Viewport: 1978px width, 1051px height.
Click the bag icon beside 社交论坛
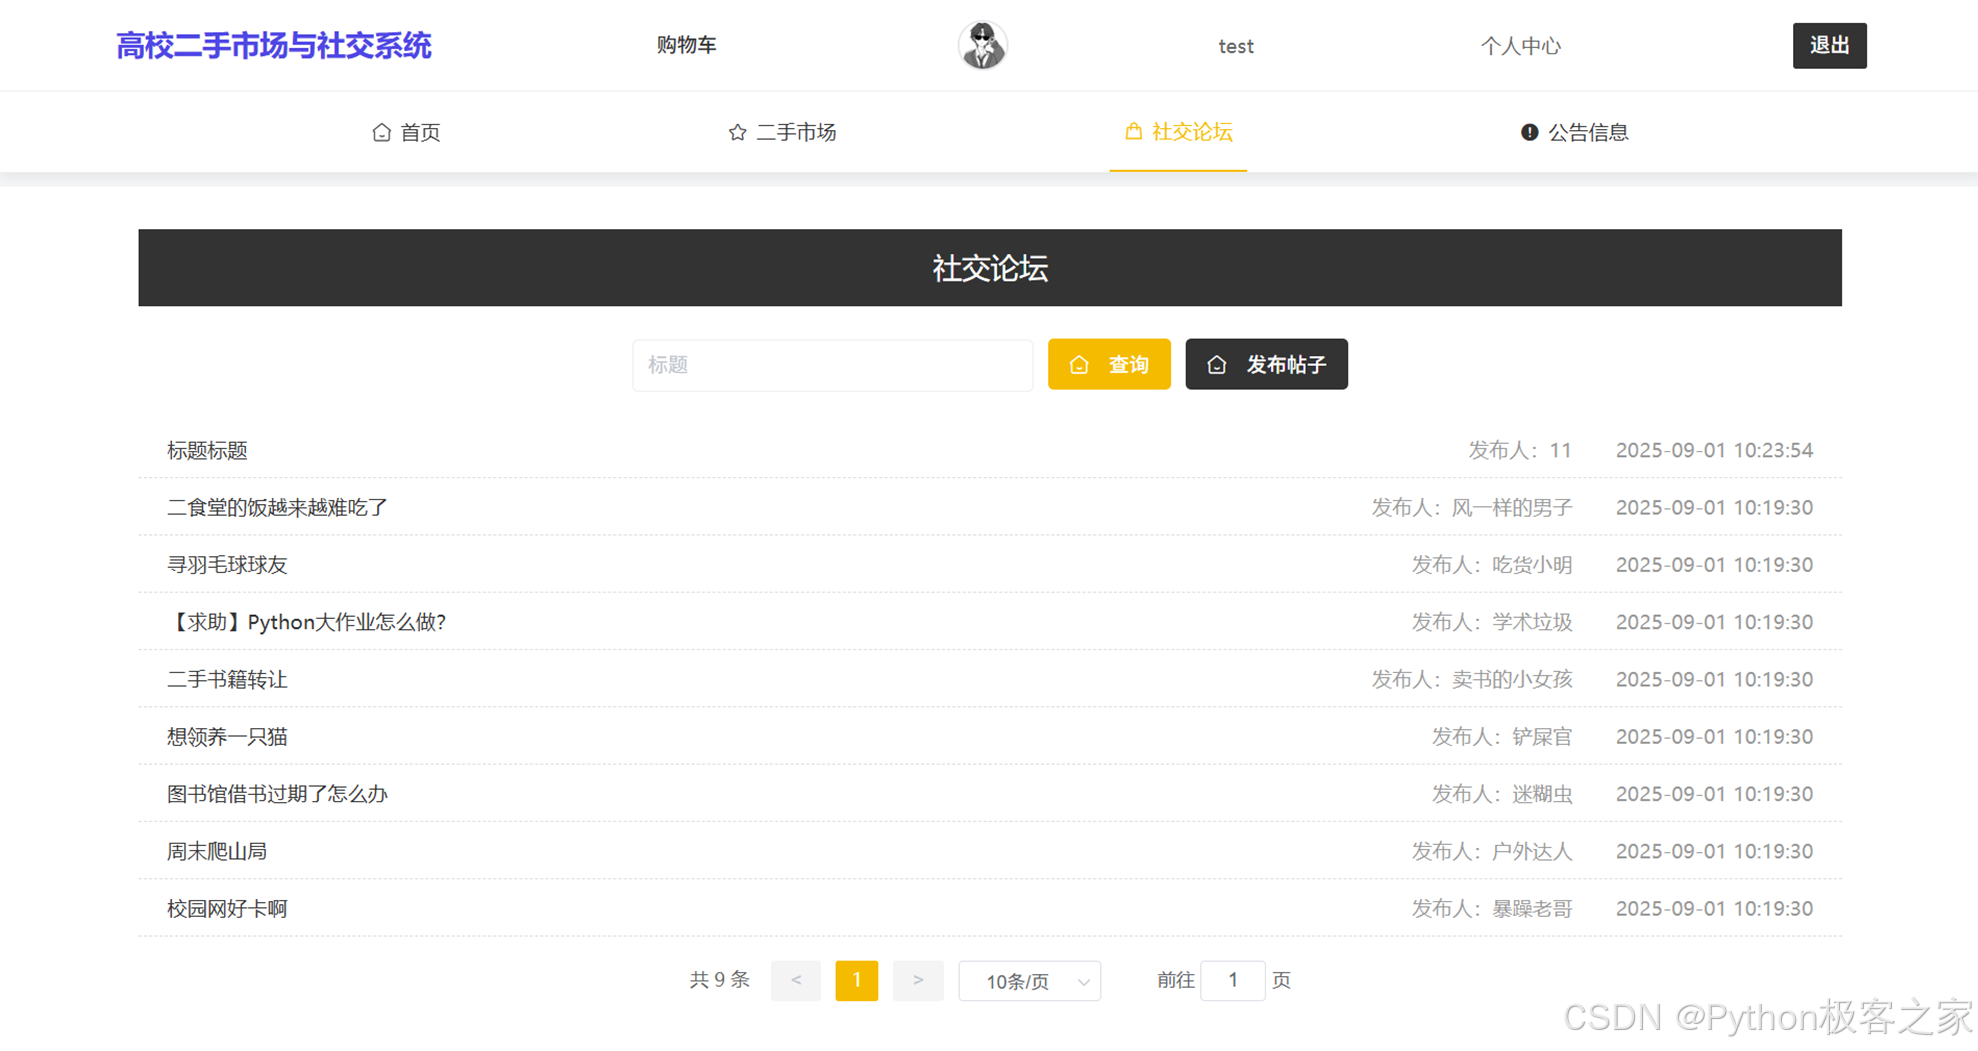pyautogui.click(x=1133, y=131)
